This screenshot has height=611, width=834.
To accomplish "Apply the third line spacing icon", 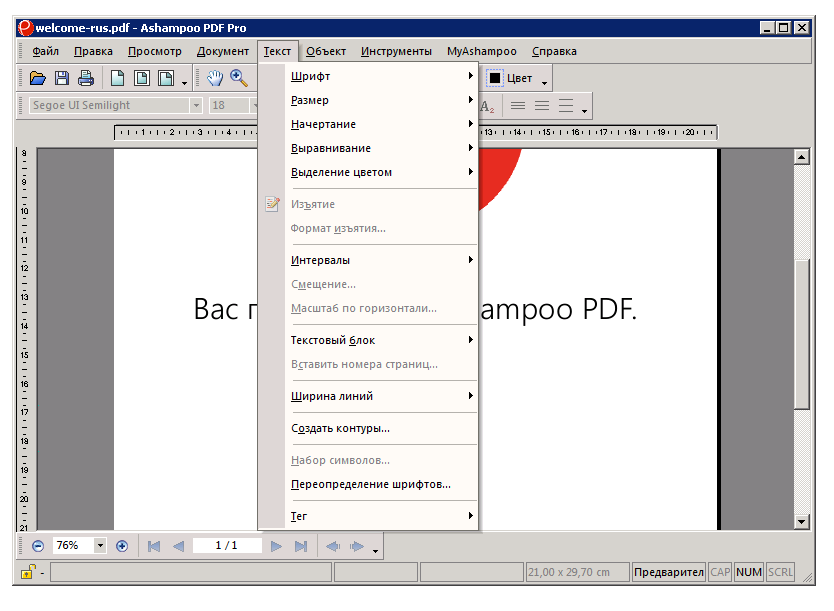I will pyautogui.click(x=565, y=106).
